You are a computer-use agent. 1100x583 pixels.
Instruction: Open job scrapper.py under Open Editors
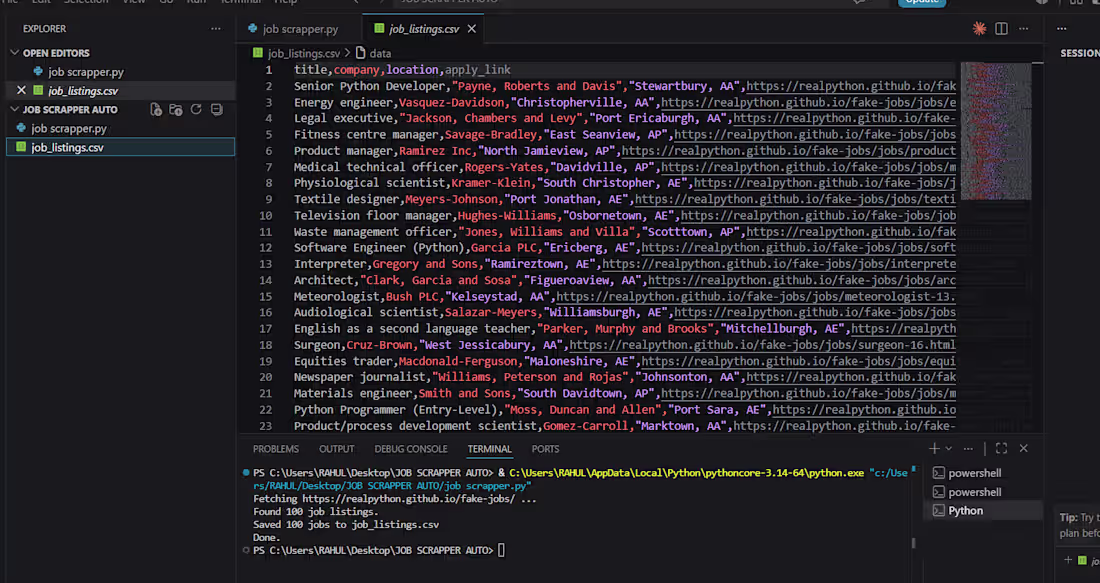tap(86, 72)
